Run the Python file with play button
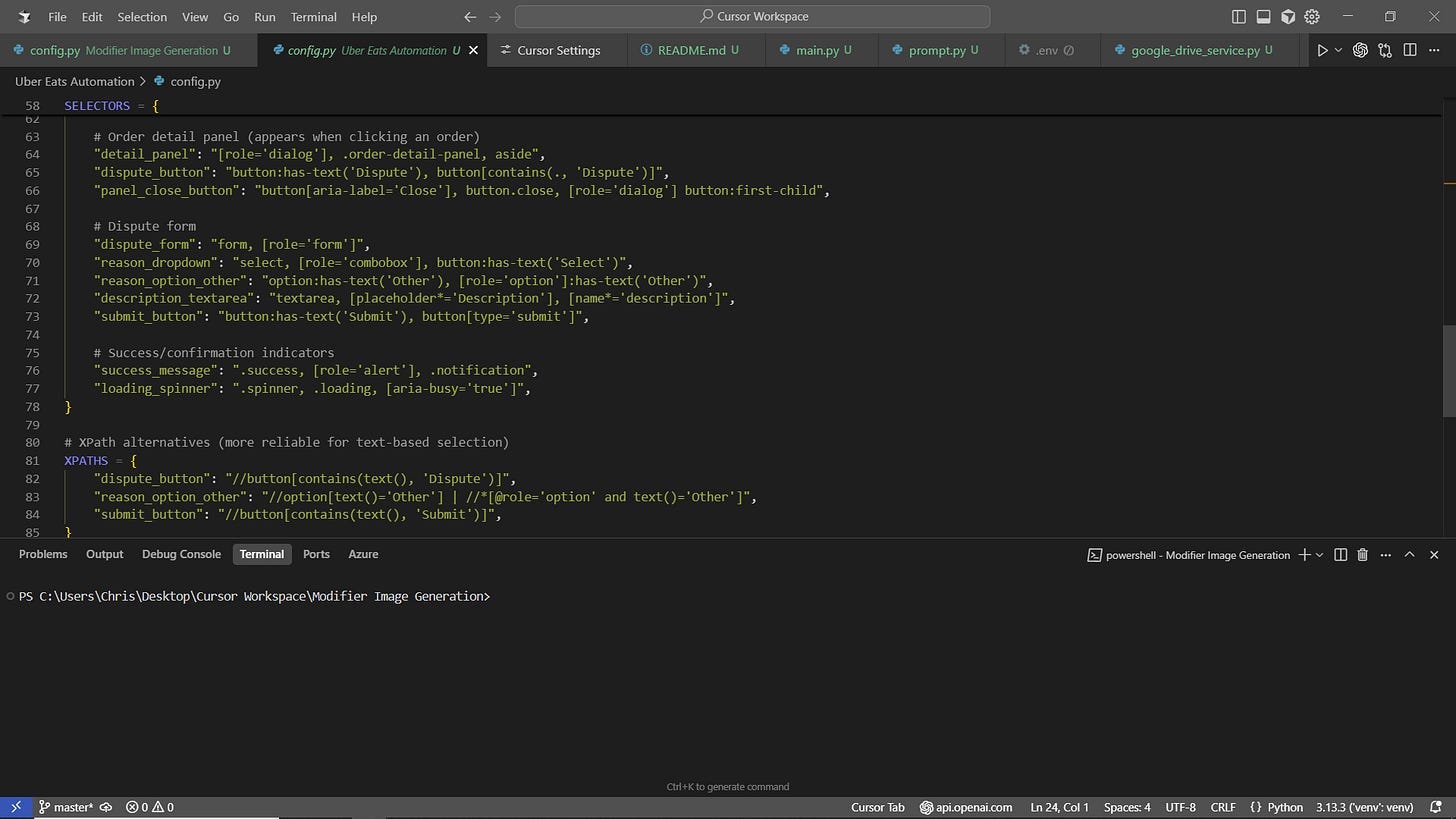1456x819 pixels. [x=1322, y=50]
